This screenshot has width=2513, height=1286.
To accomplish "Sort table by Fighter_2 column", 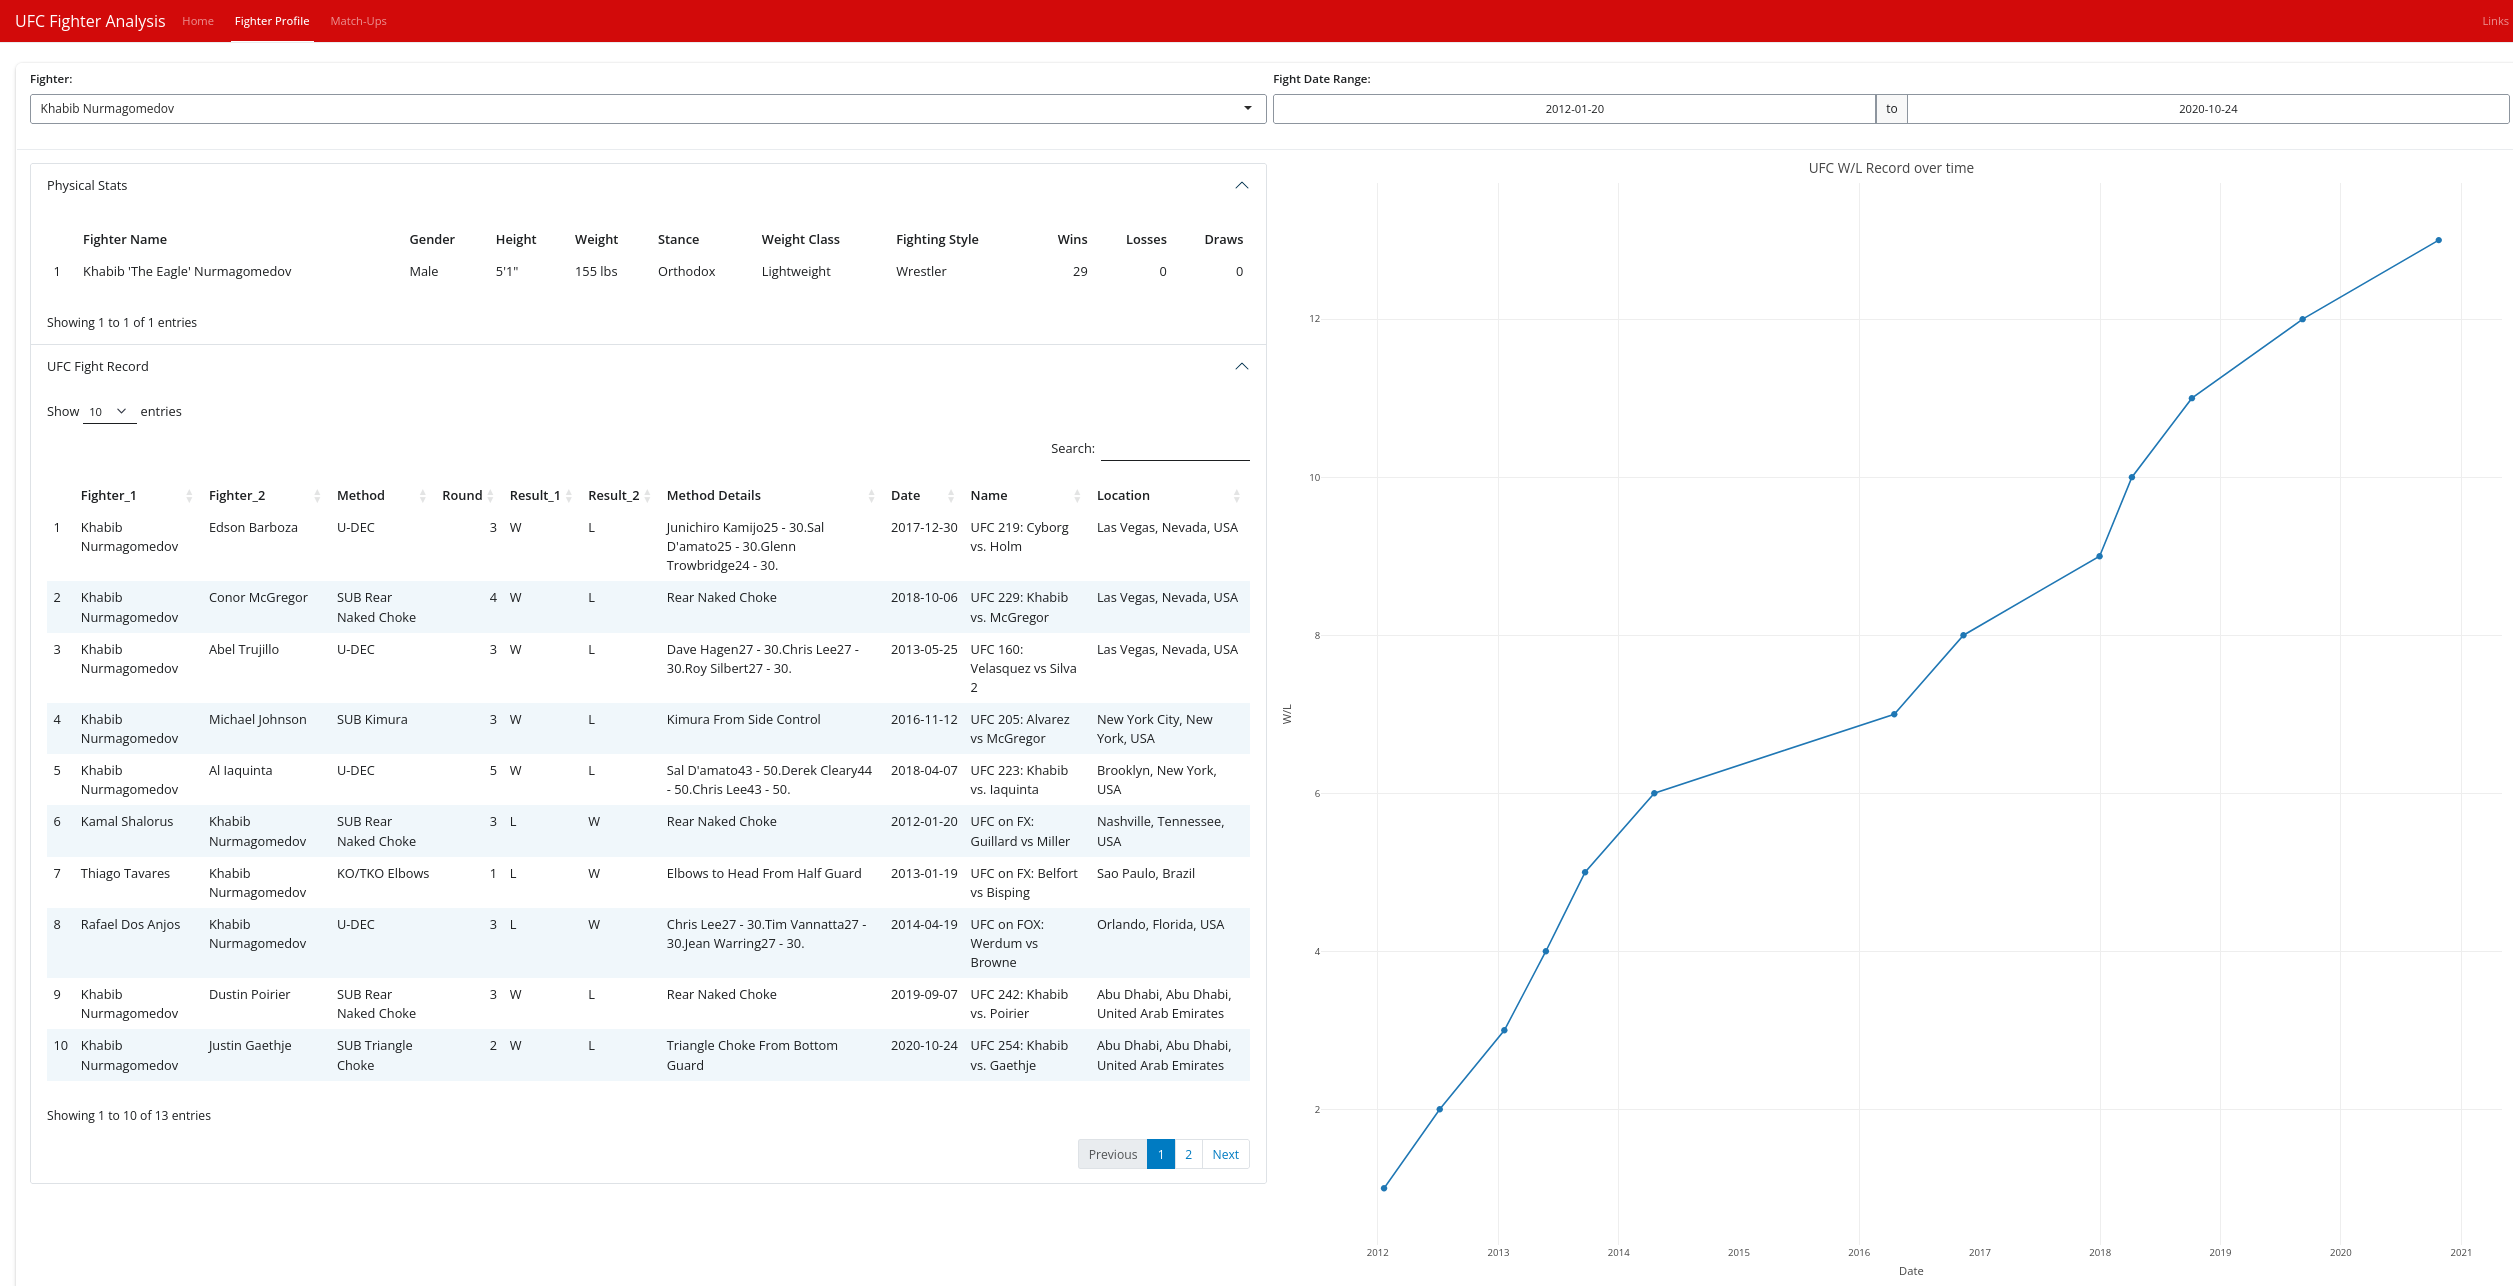I will [x=264, y=496].
